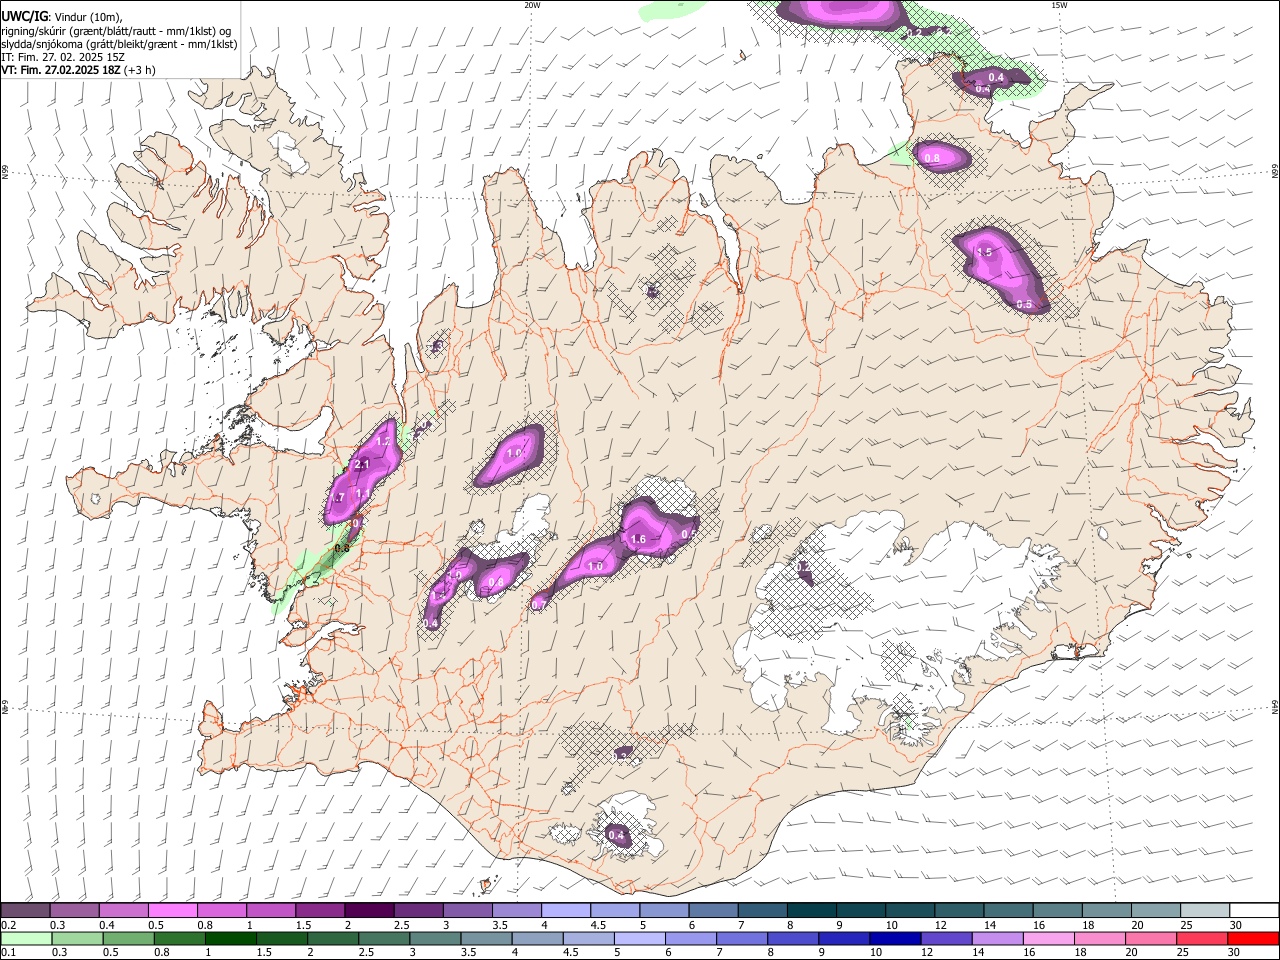Click the 'VT: Fim. 27.02.2025 18Z (+3 h)' line
1280x960 pixels.
point(78,70)
